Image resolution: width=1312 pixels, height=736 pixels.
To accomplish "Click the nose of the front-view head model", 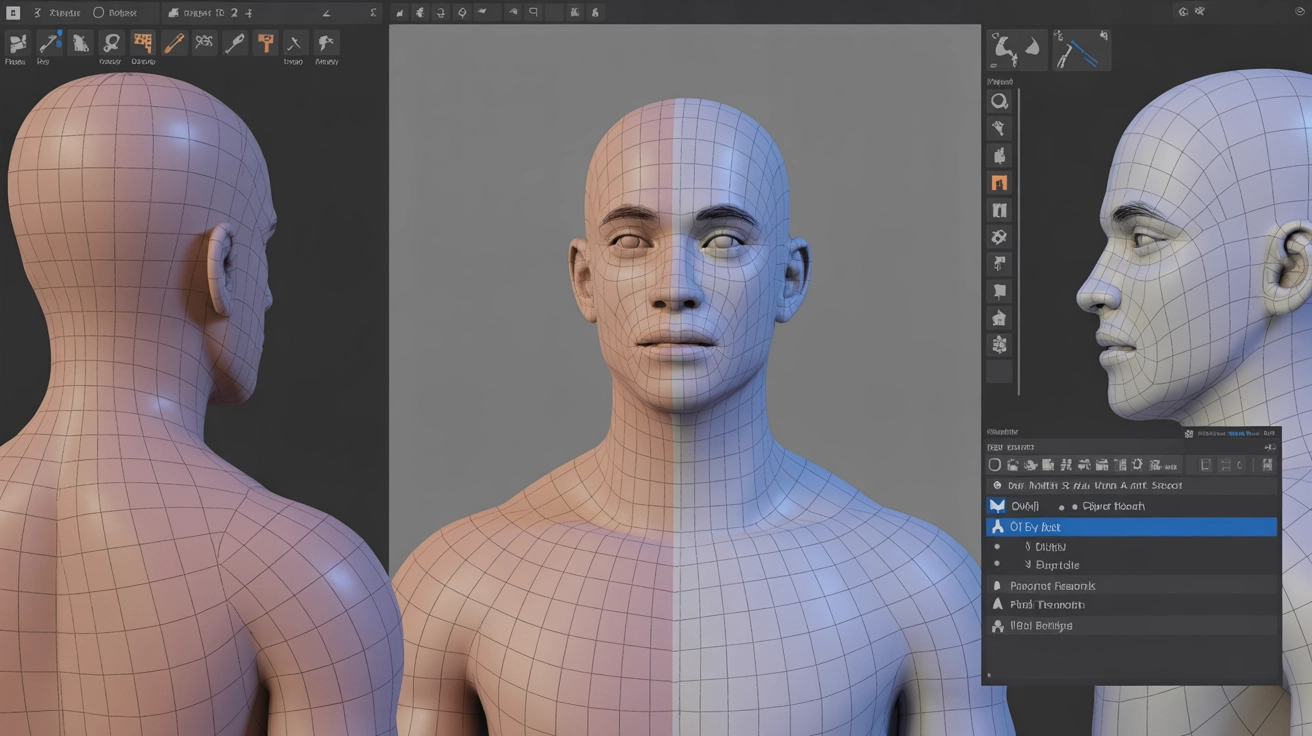I will [x=676, y=287].
